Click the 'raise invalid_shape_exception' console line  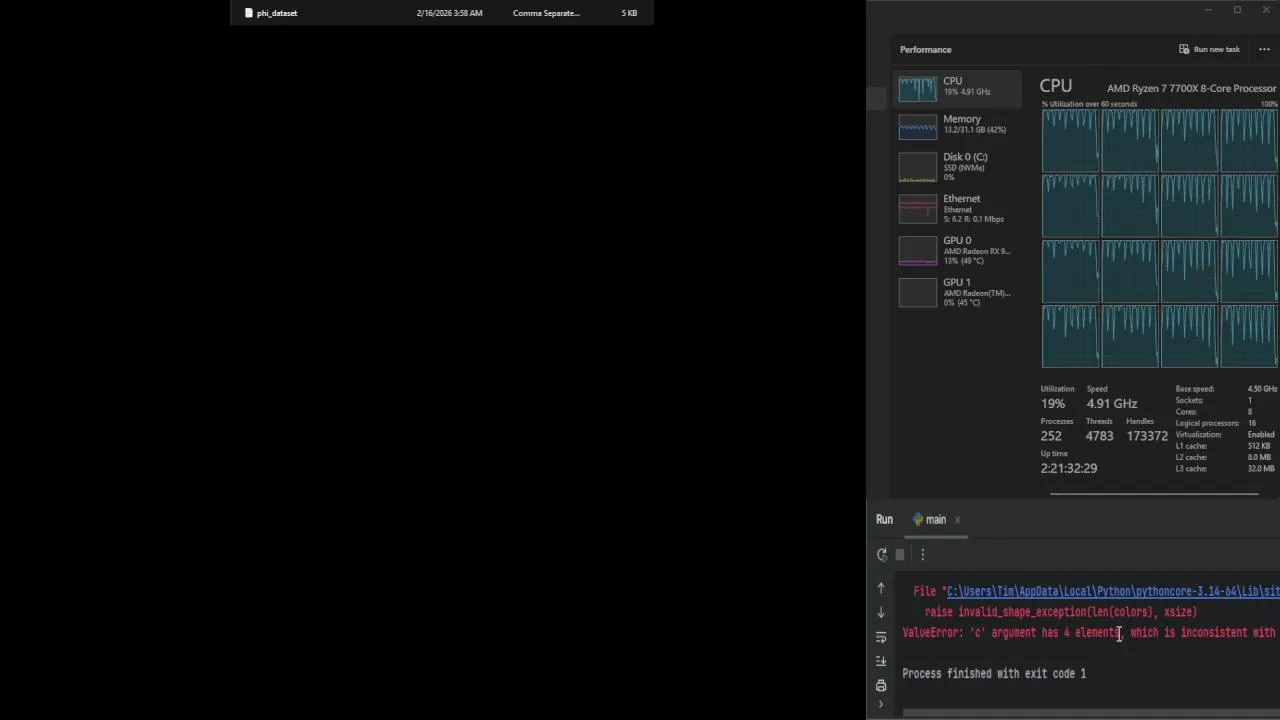coord(1061,612)
